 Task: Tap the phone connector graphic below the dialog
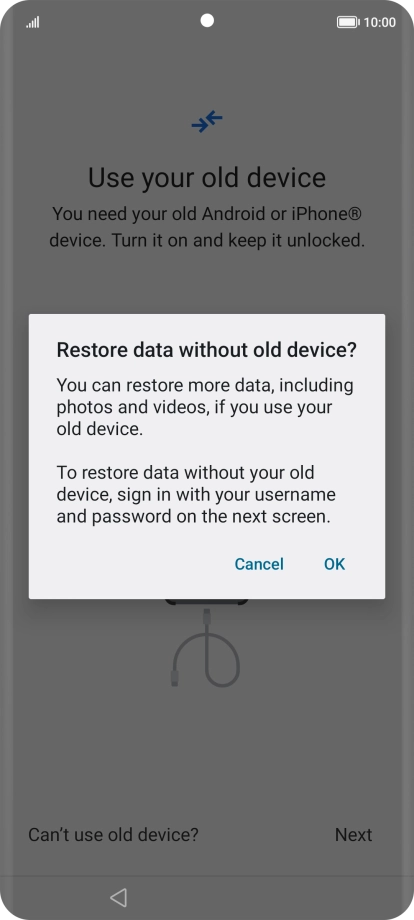pos(206,602)
